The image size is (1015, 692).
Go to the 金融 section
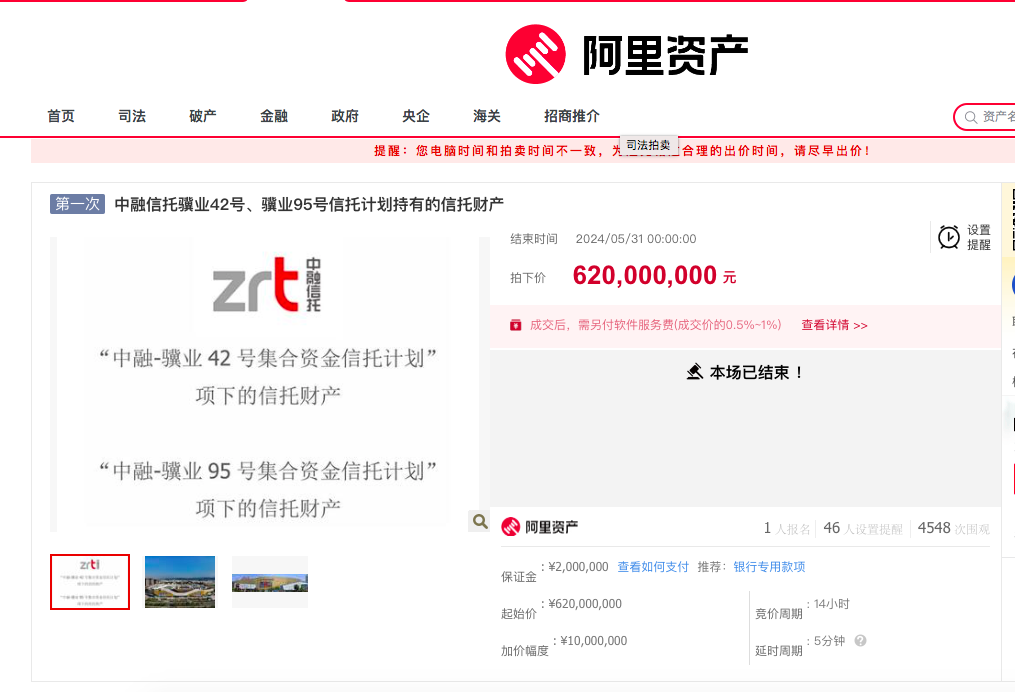click(274, 116)
